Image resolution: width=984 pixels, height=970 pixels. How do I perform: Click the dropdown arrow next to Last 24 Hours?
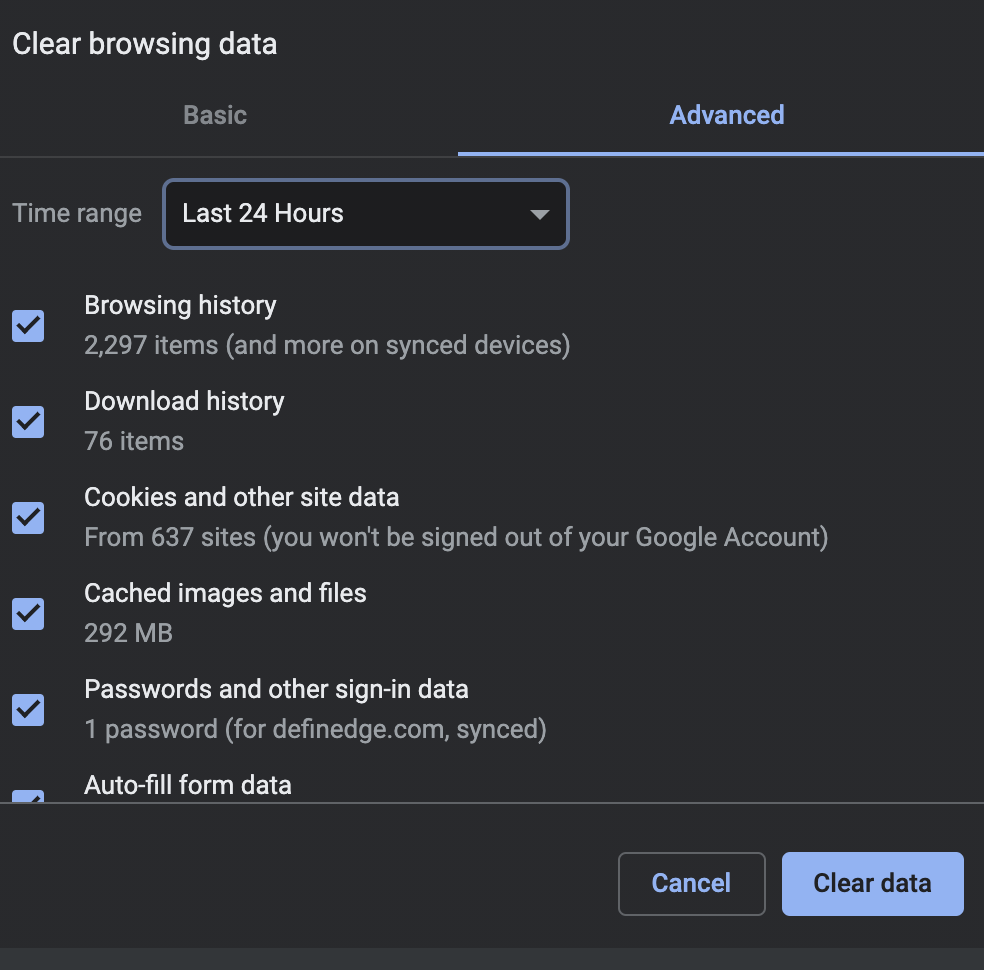point(539,213)
